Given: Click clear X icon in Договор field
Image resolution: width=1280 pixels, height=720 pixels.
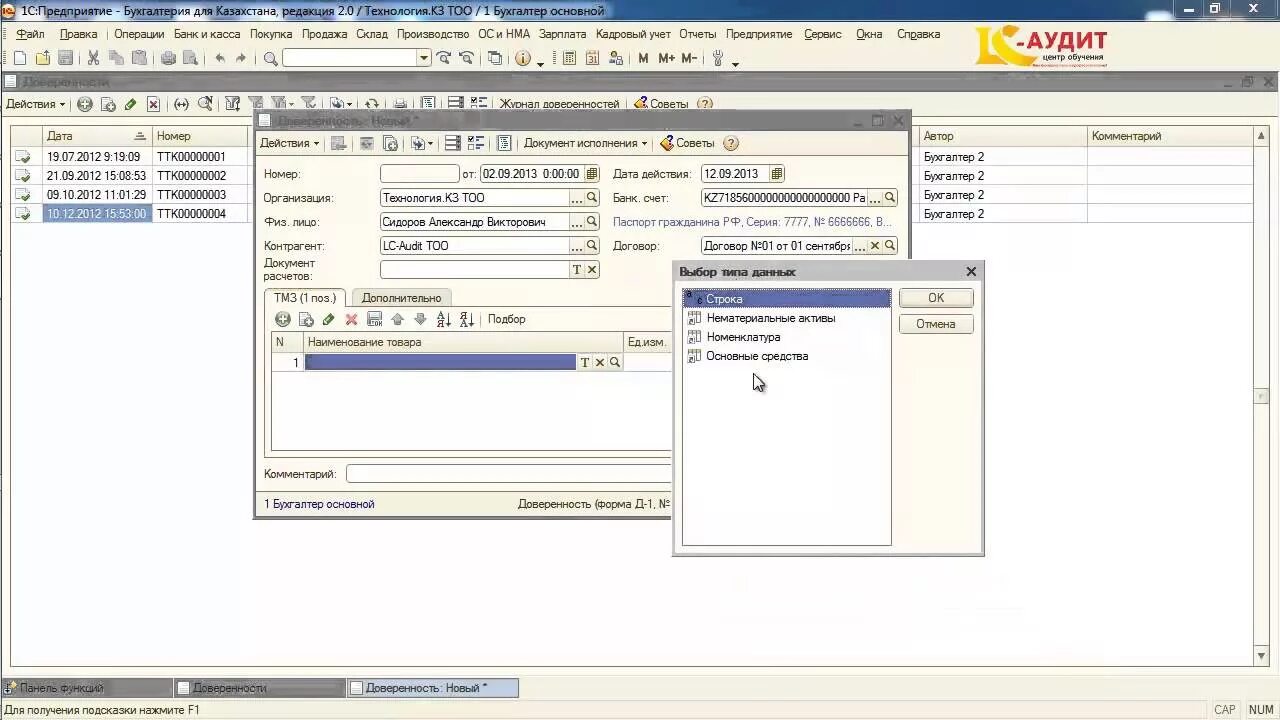Looking at the screenshot, I should coord(875,246).
